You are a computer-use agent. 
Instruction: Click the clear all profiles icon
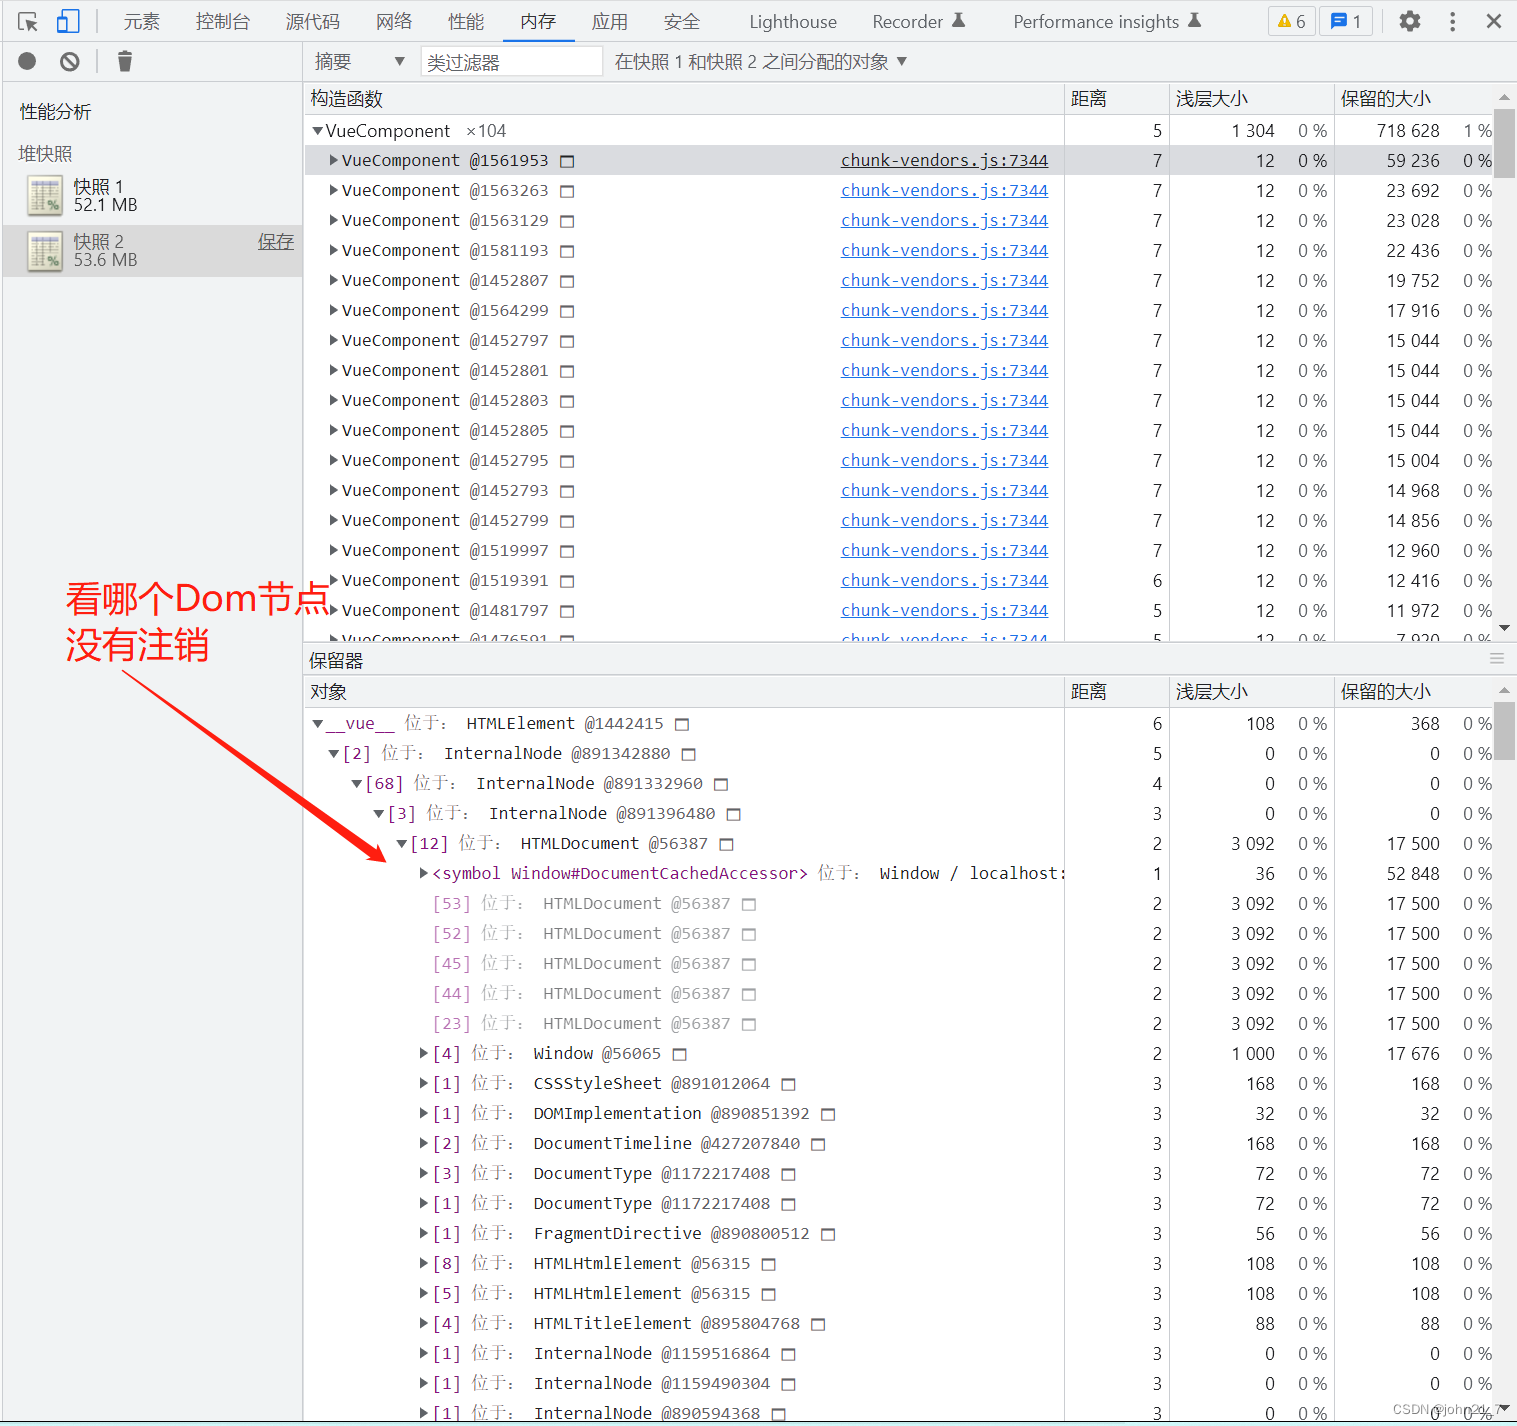click(x=69, y=62)
